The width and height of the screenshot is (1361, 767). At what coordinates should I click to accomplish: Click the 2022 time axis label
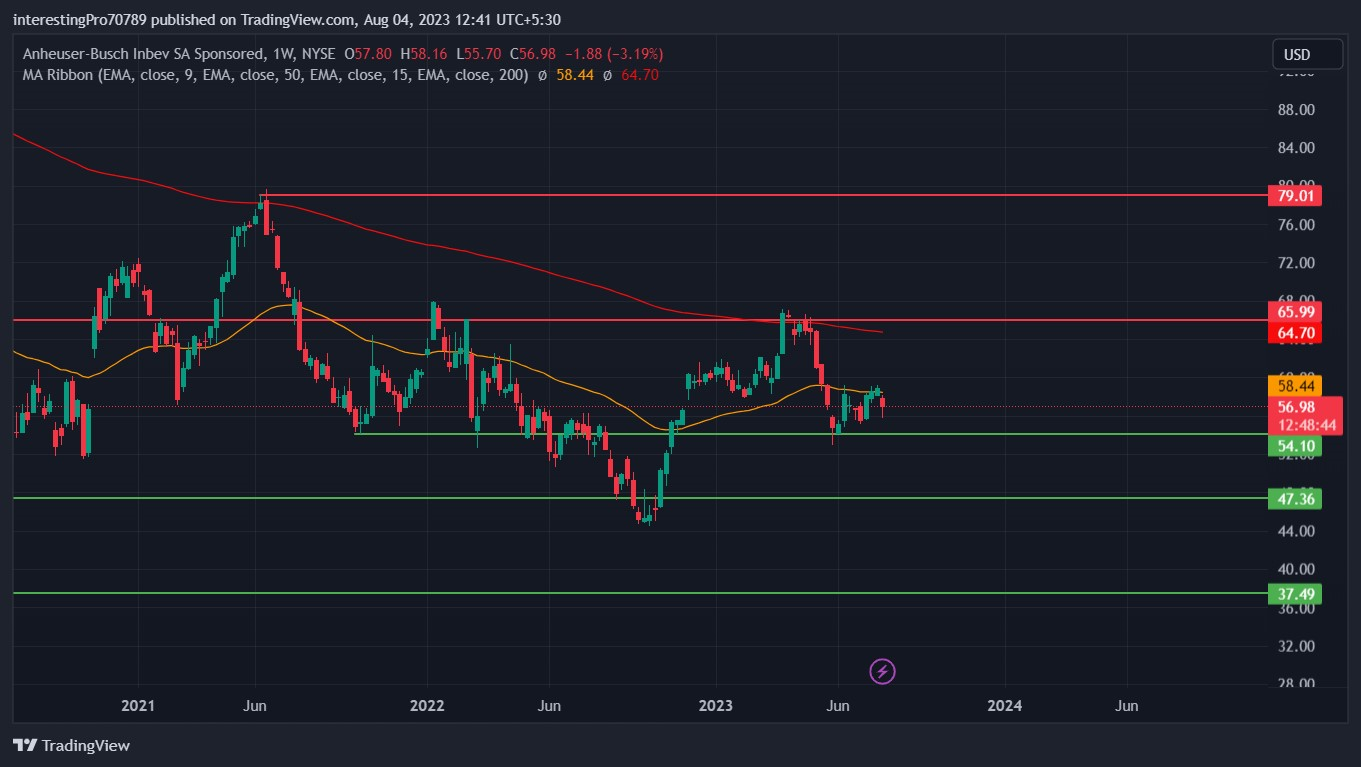(427, 706)
